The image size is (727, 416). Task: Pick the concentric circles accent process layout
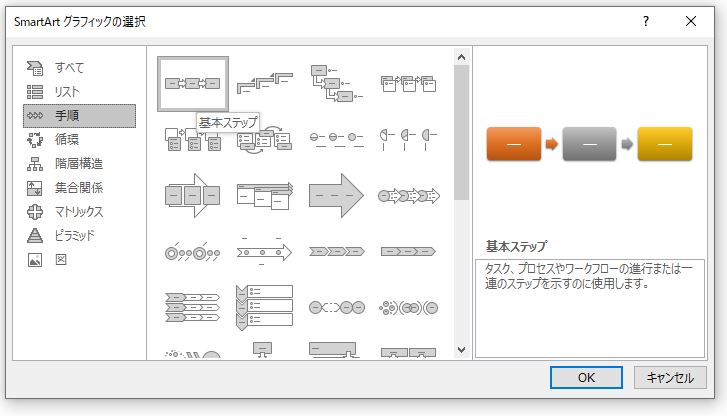[x=193, y=252]
